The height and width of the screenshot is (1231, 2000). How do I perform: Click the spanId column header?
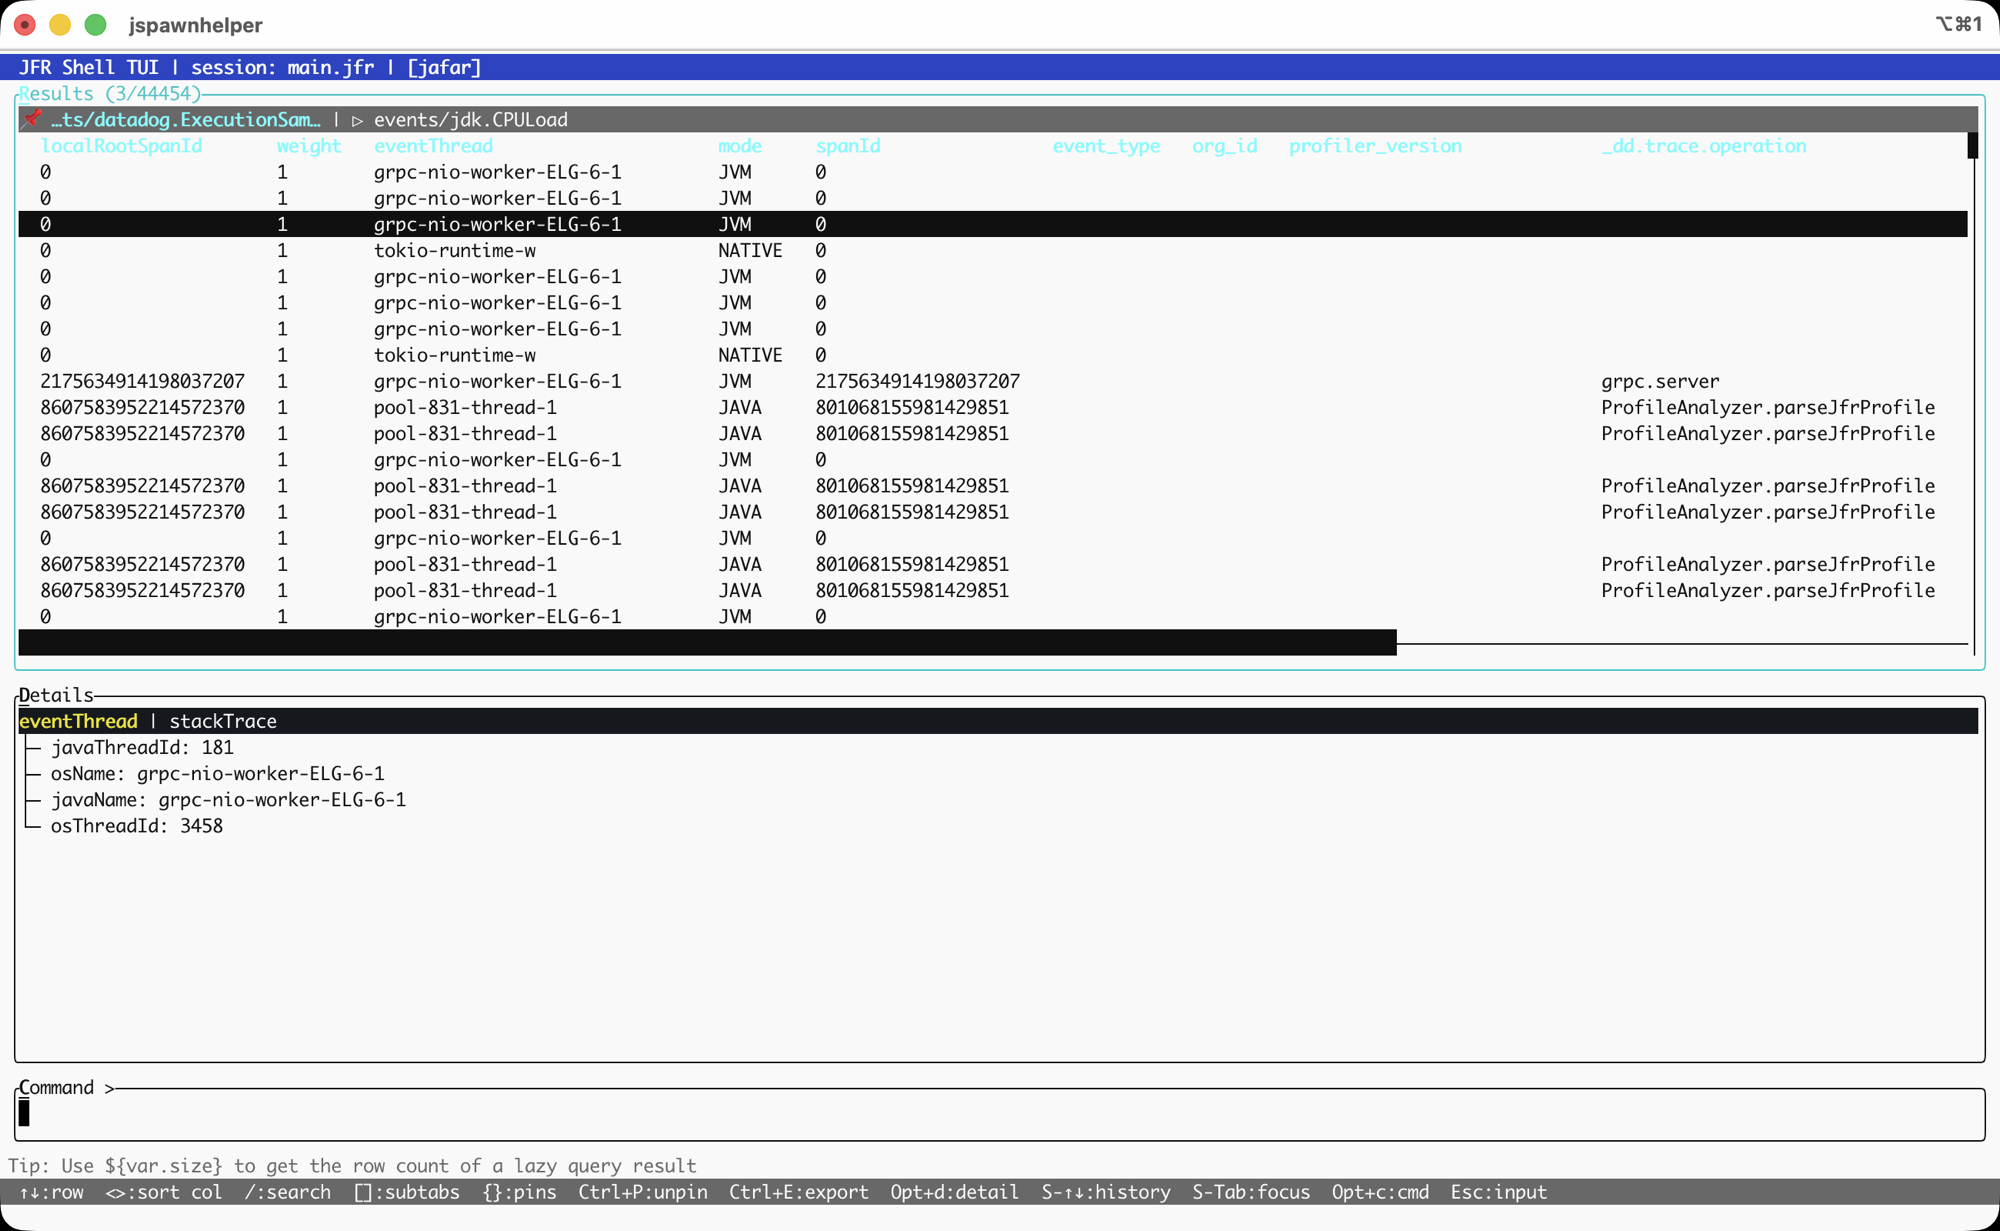click(x=847, y=146)
